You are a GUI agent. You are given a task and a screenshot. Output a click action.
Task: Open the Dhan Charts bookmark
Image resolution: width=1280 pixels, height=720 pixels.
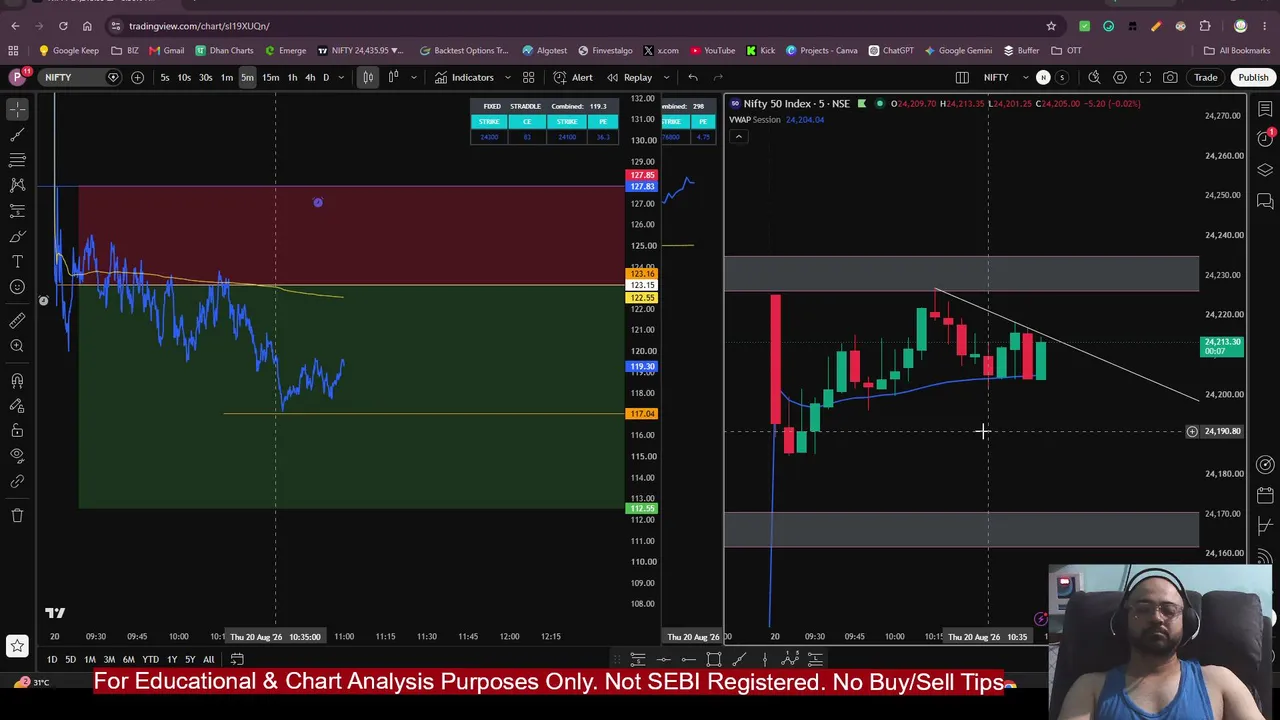[224, 50]
